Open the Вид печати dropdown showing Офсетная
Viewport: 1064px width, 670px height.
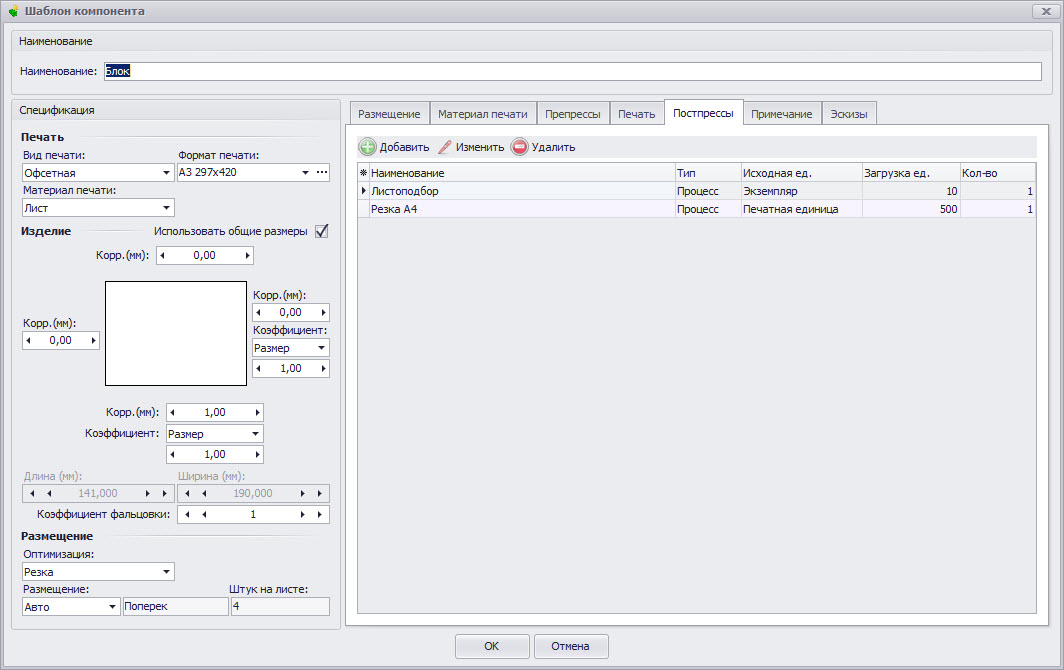pos(166,173)
